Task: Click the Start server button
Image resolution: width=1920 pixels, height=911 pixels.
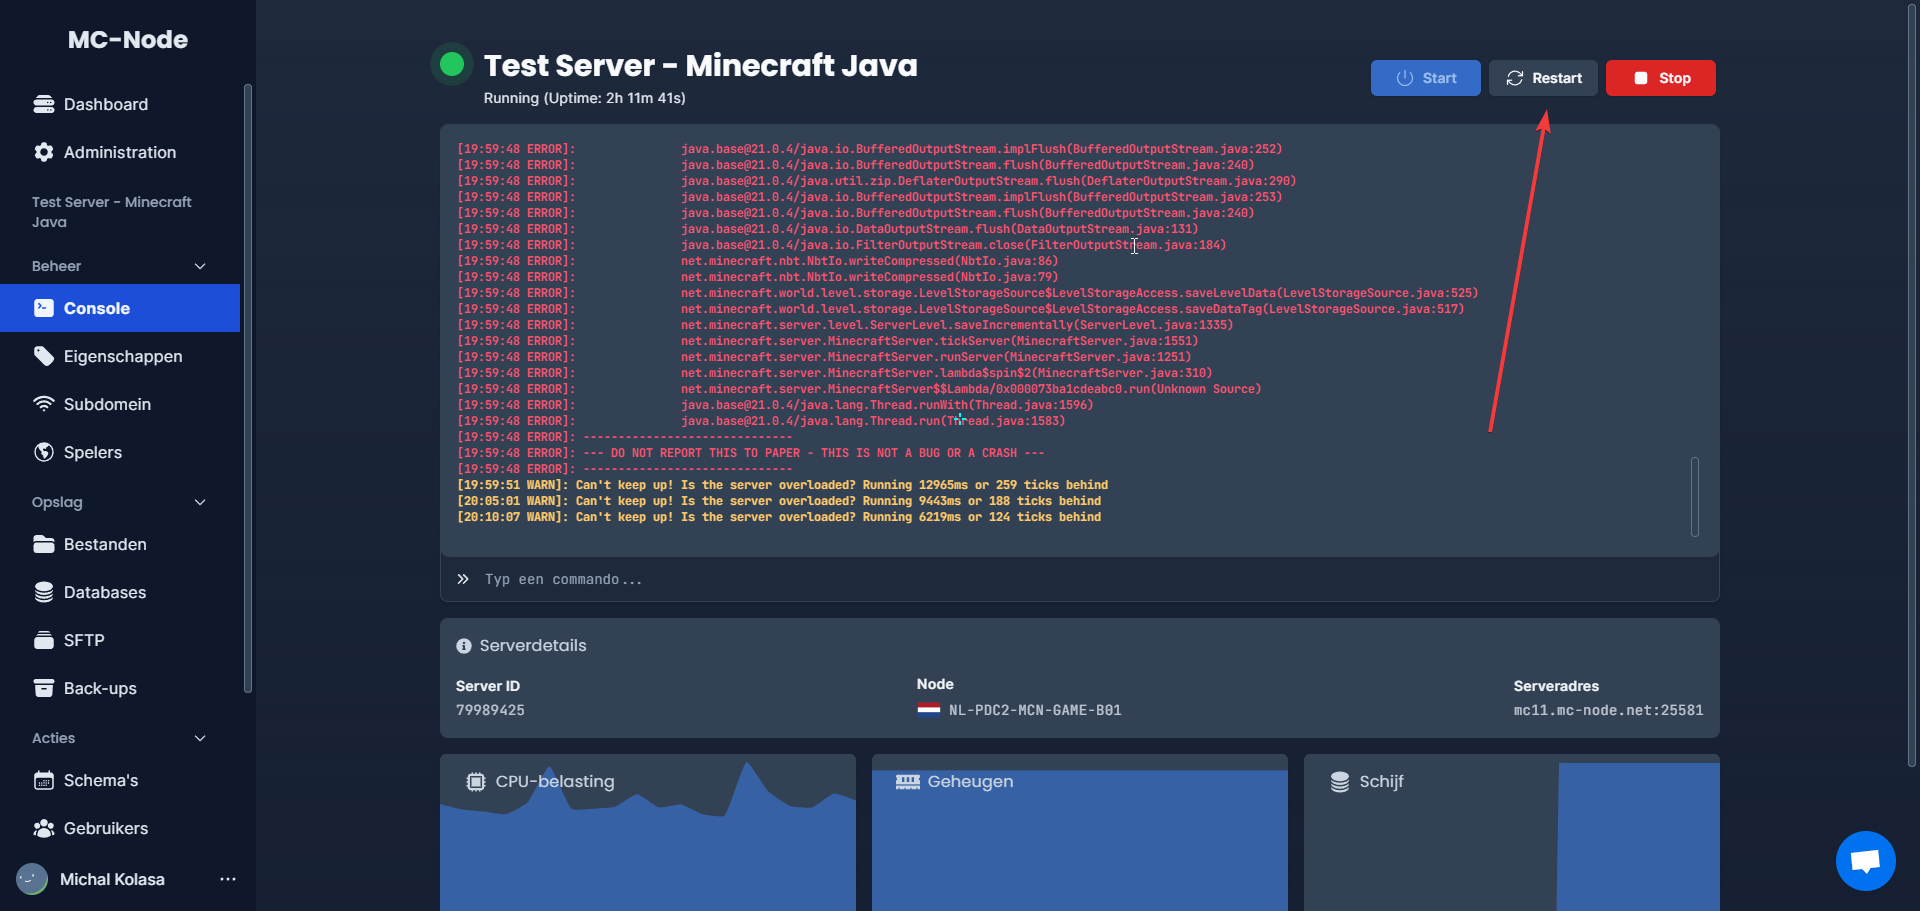Action: tap(1425, 78)
